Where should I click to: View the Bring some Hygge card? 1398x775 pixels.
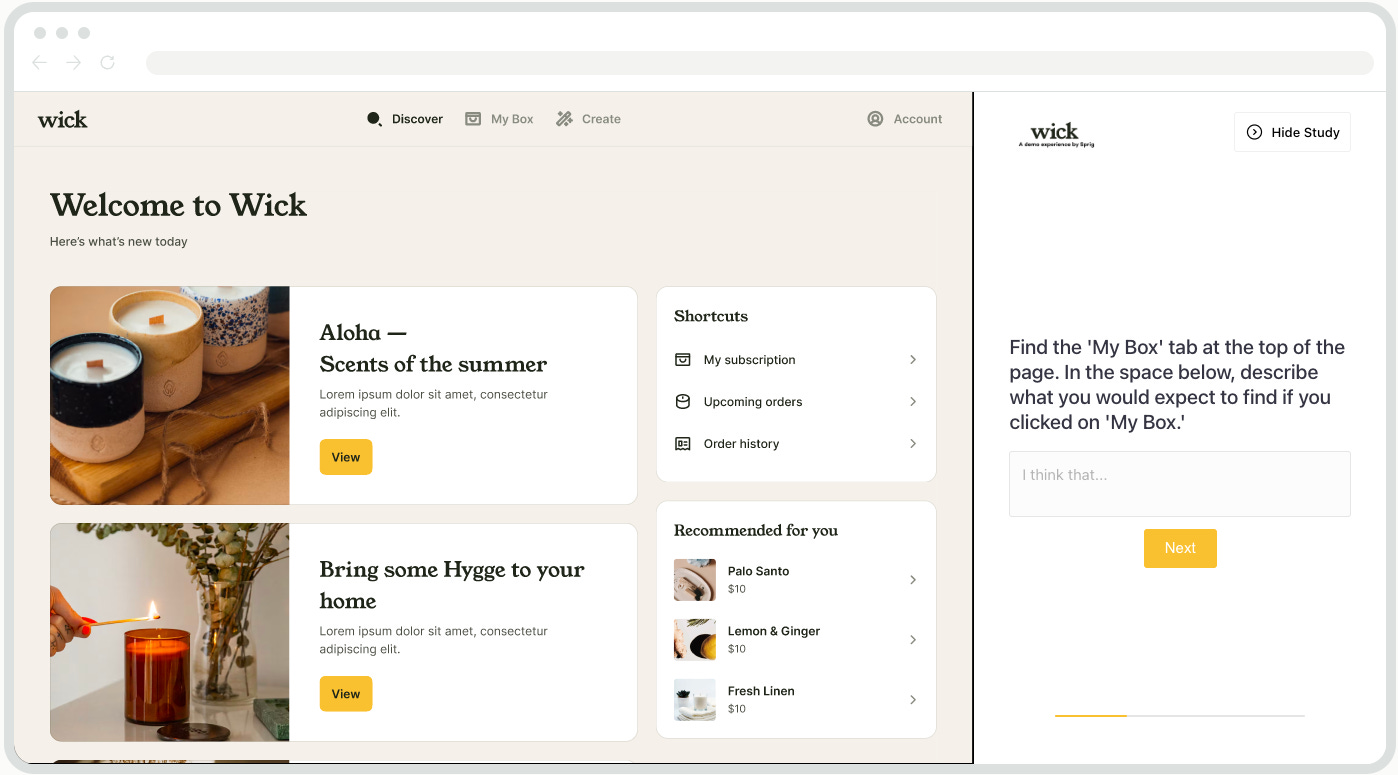[x=346, y=694]
